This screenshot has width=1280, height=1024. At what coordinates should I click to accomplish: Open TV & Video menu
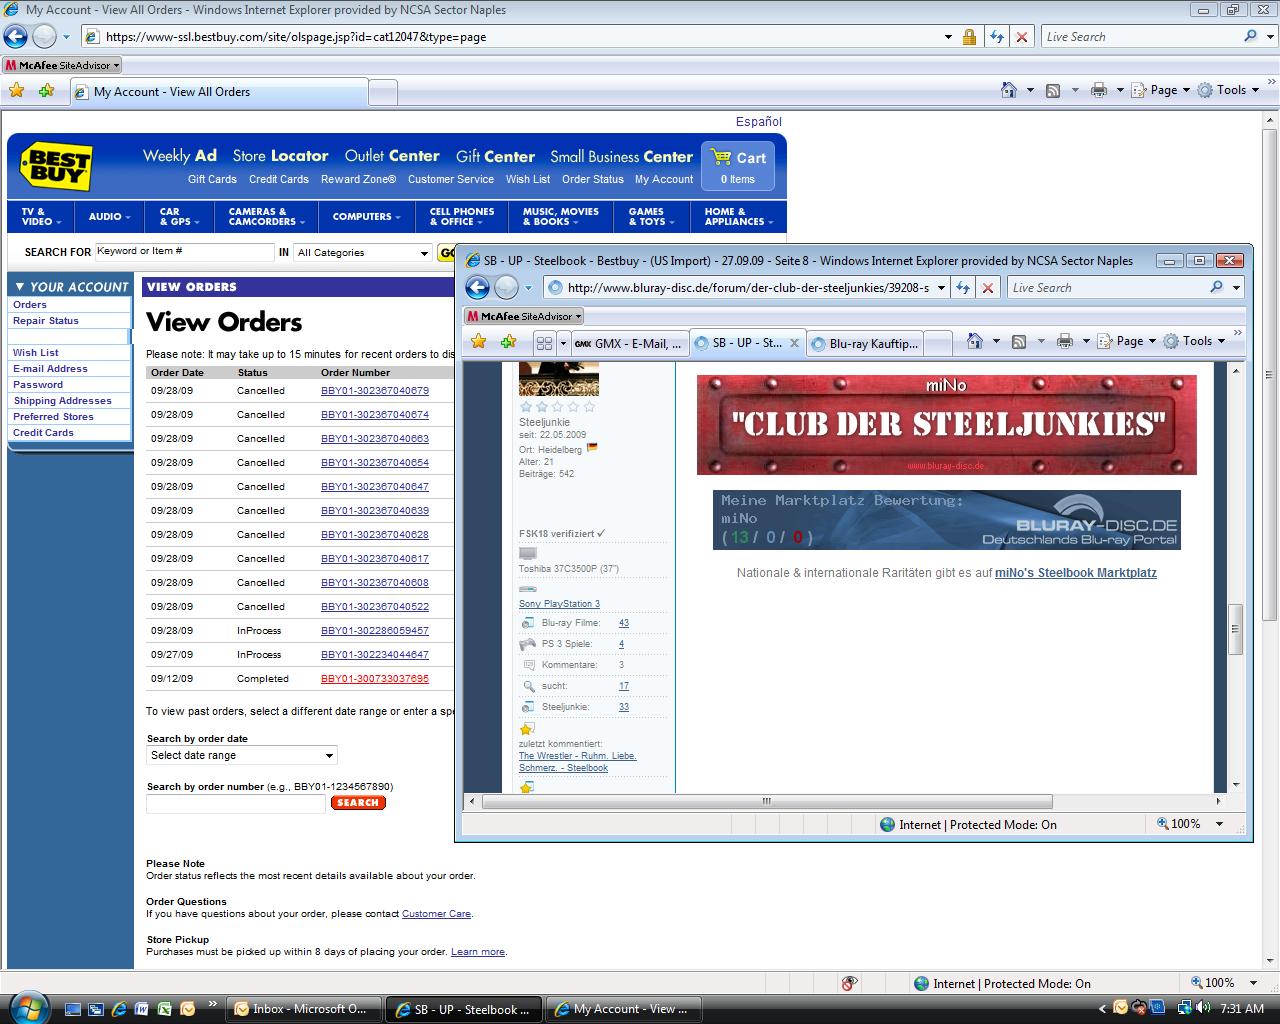pos(41,217)
